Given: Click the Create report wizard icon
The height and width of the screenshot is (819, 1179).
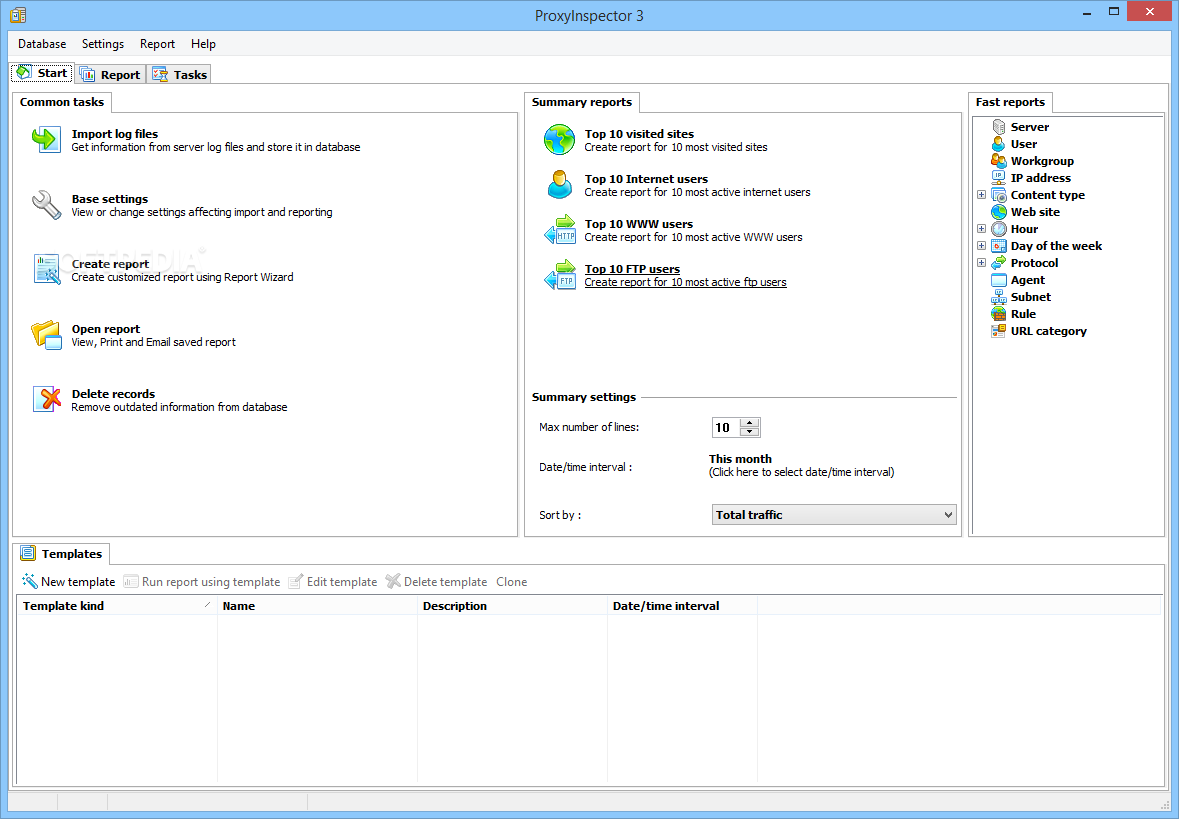Looking at the screenshot, I should [46, 269].
